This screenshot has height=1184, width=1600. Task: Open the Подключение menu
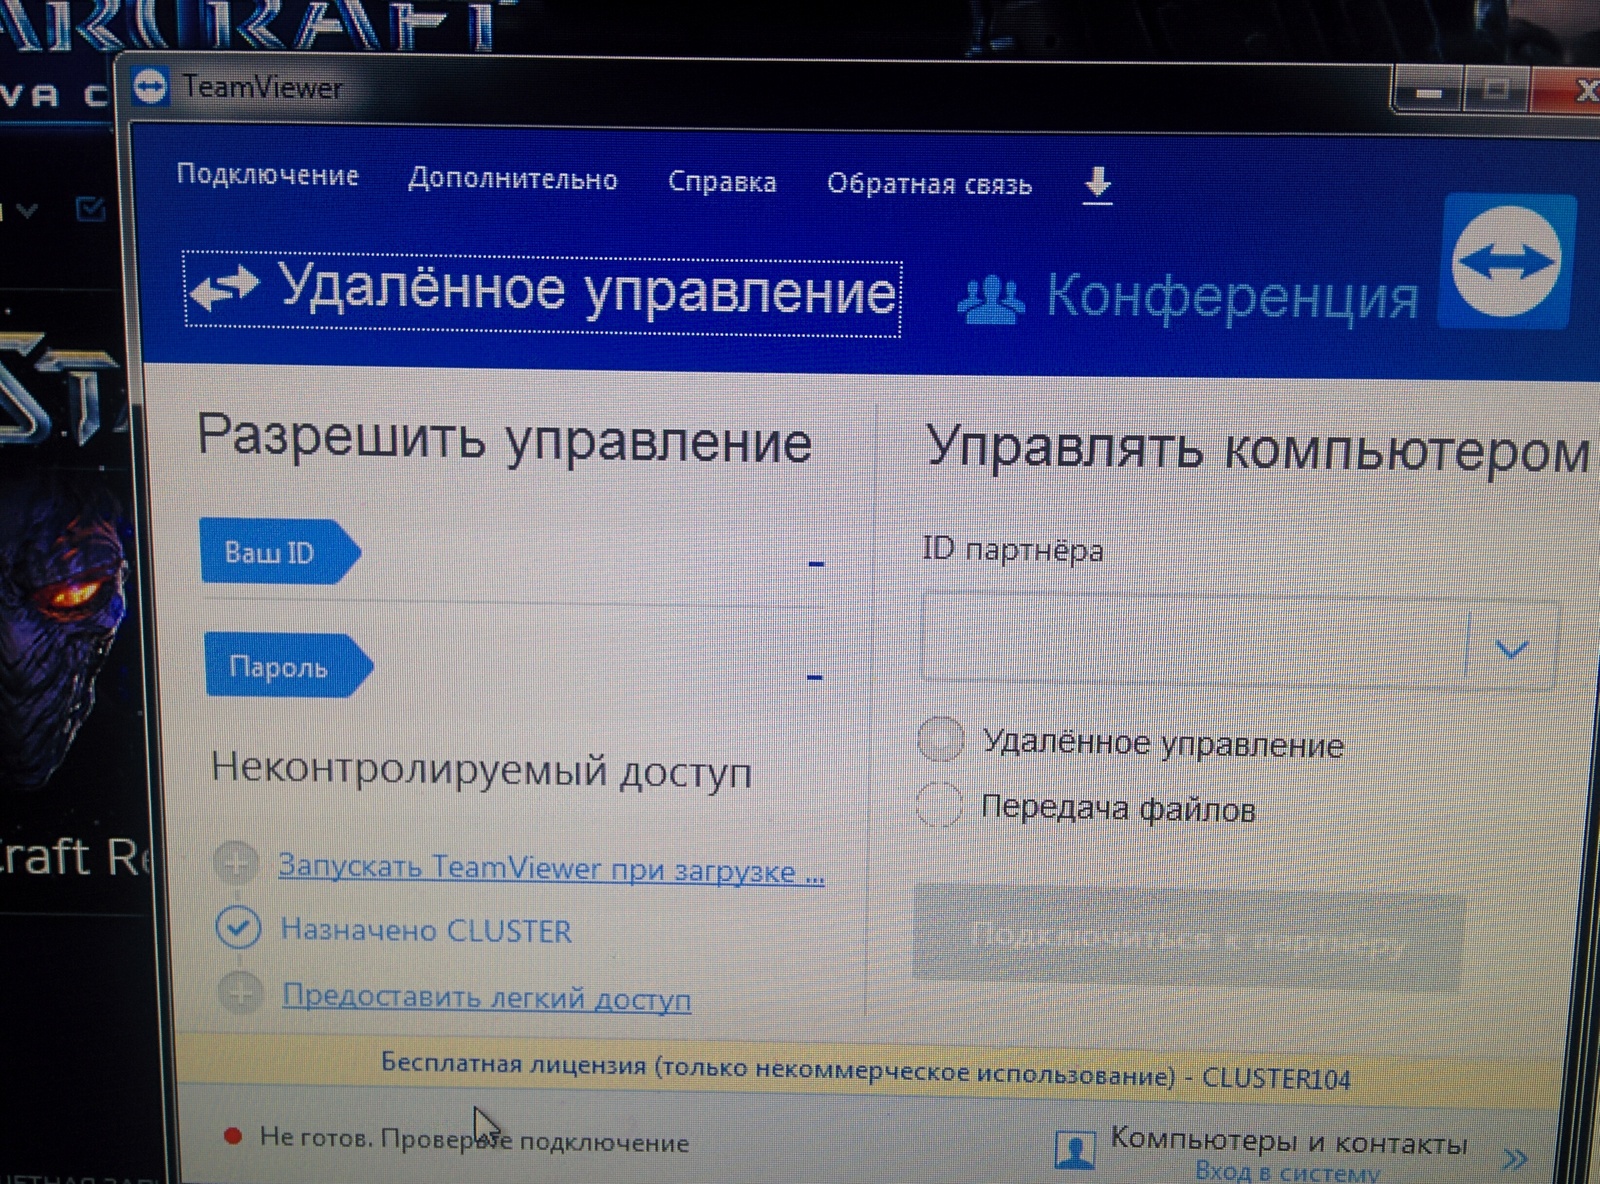point(267,175)
